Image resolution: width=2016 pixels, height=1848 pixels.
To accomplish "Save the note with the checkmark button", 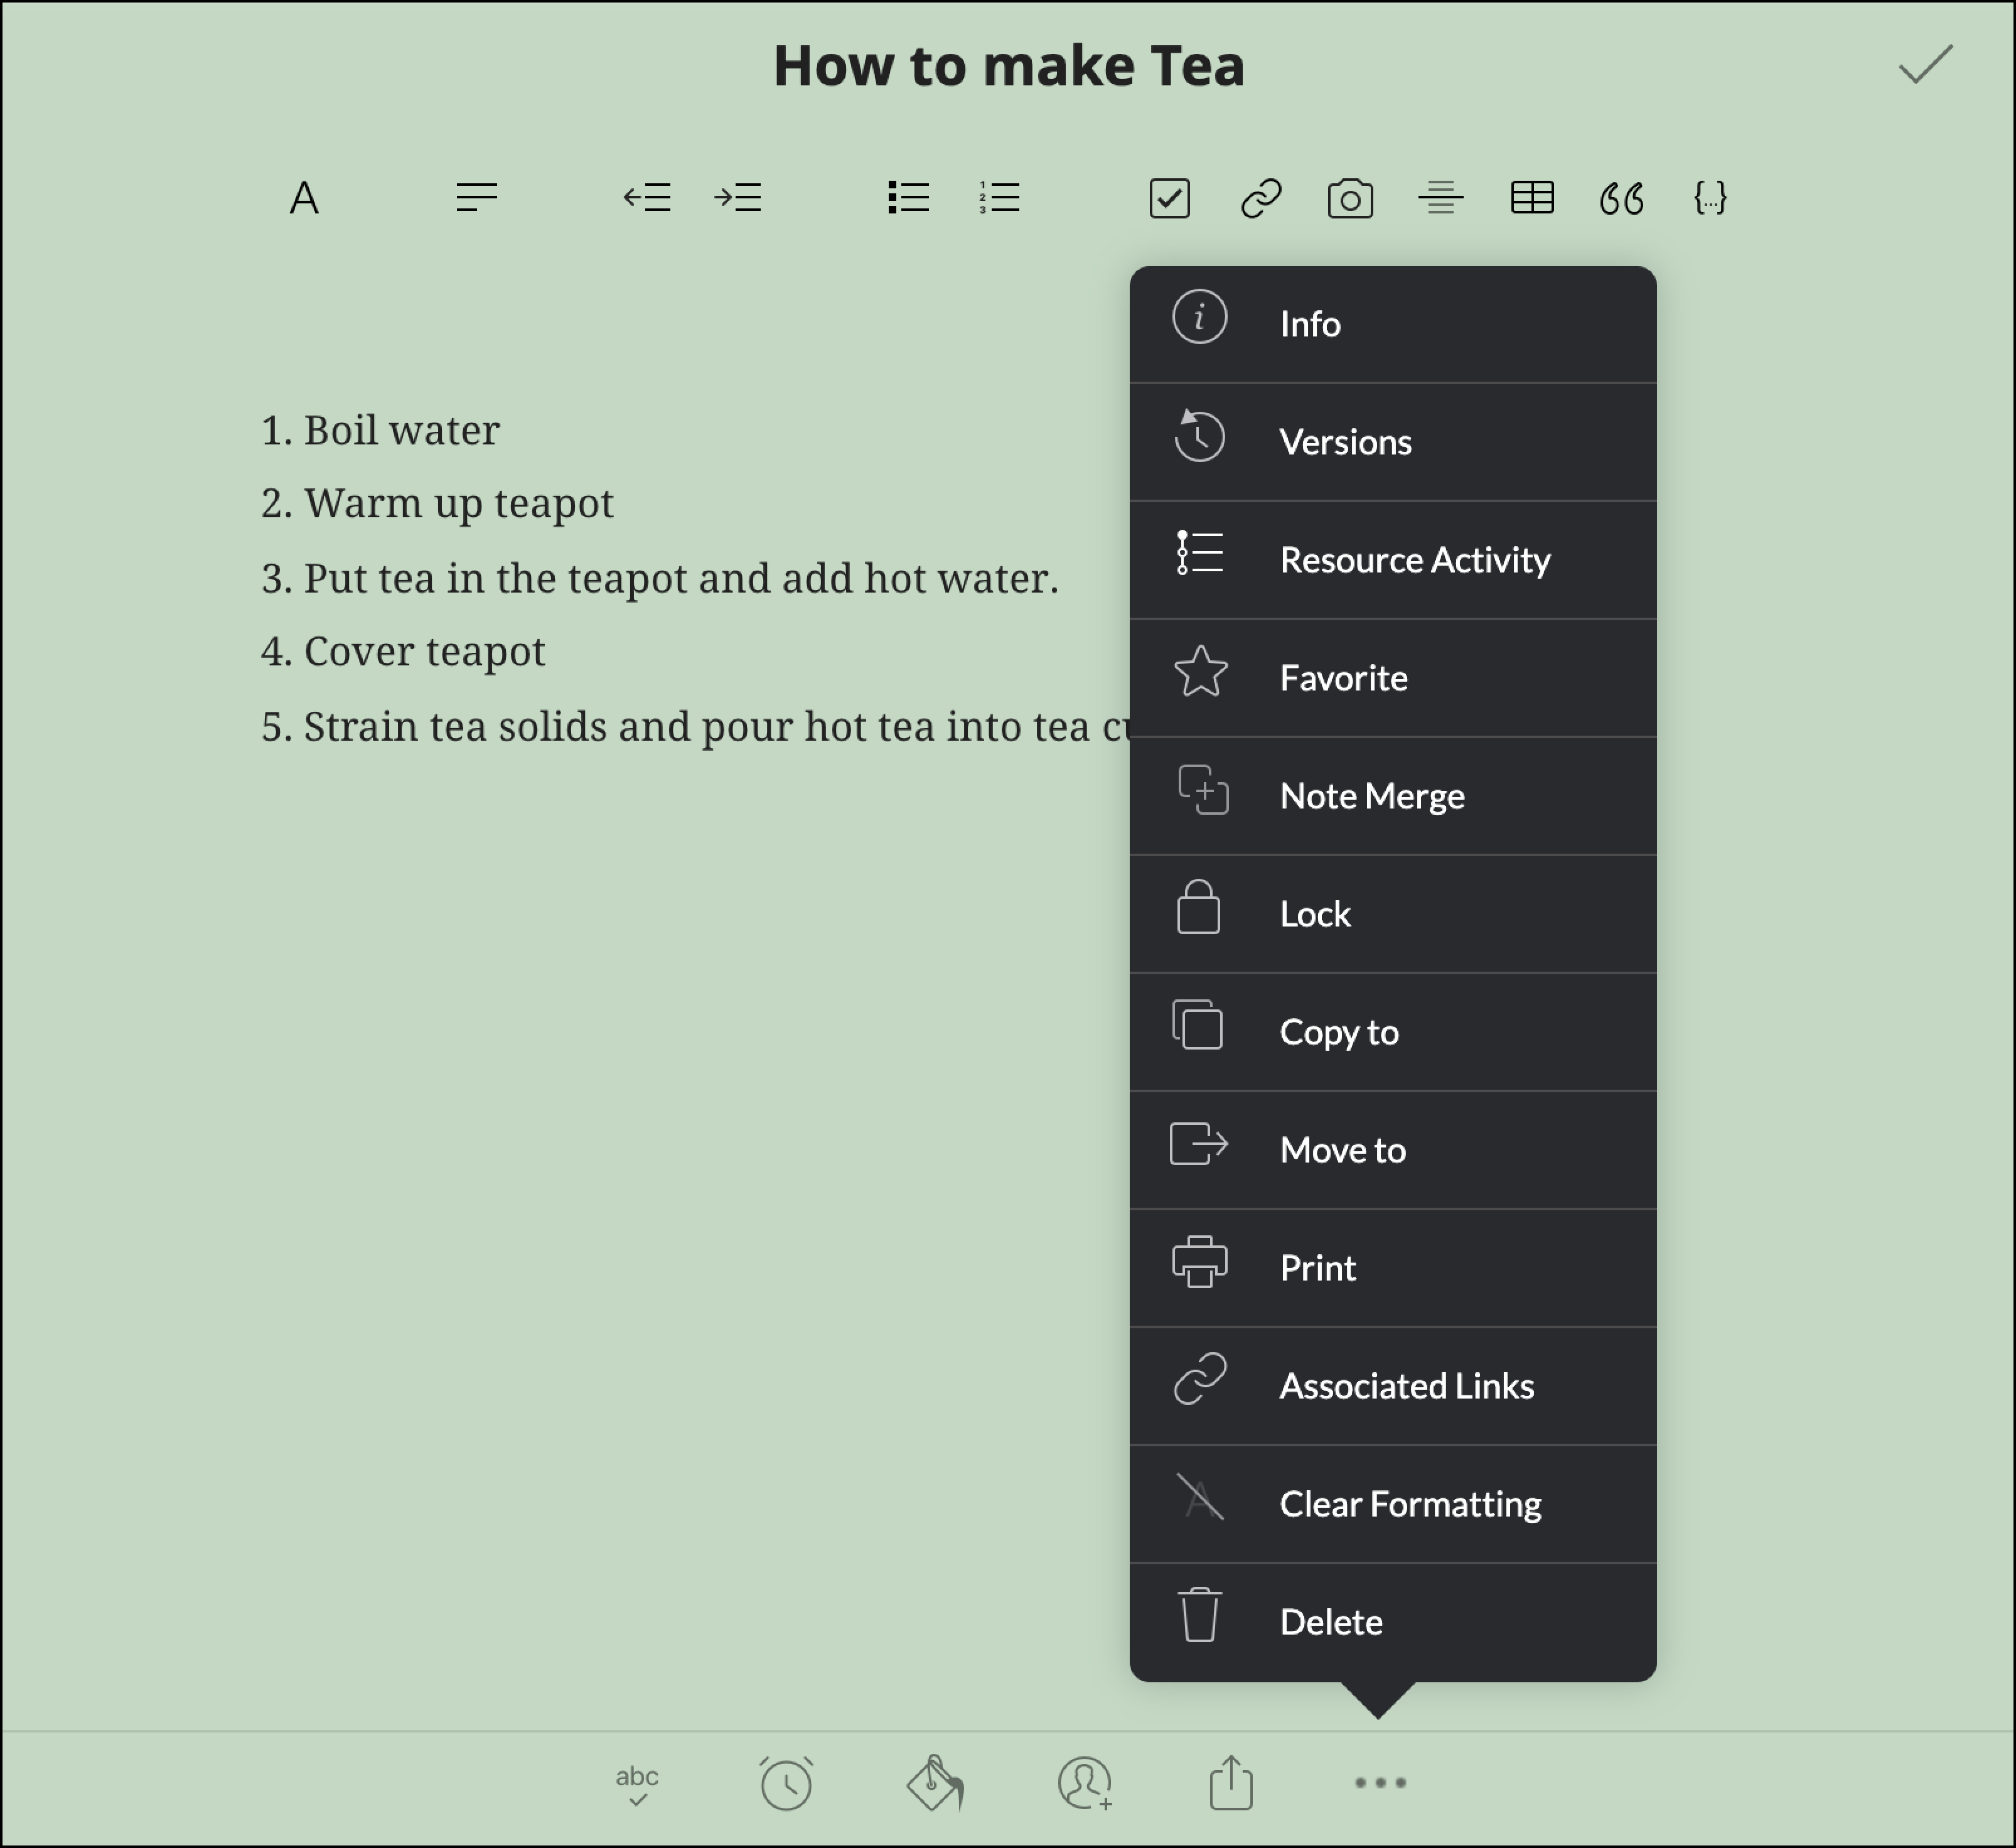I will click(x=1925, y=66).
